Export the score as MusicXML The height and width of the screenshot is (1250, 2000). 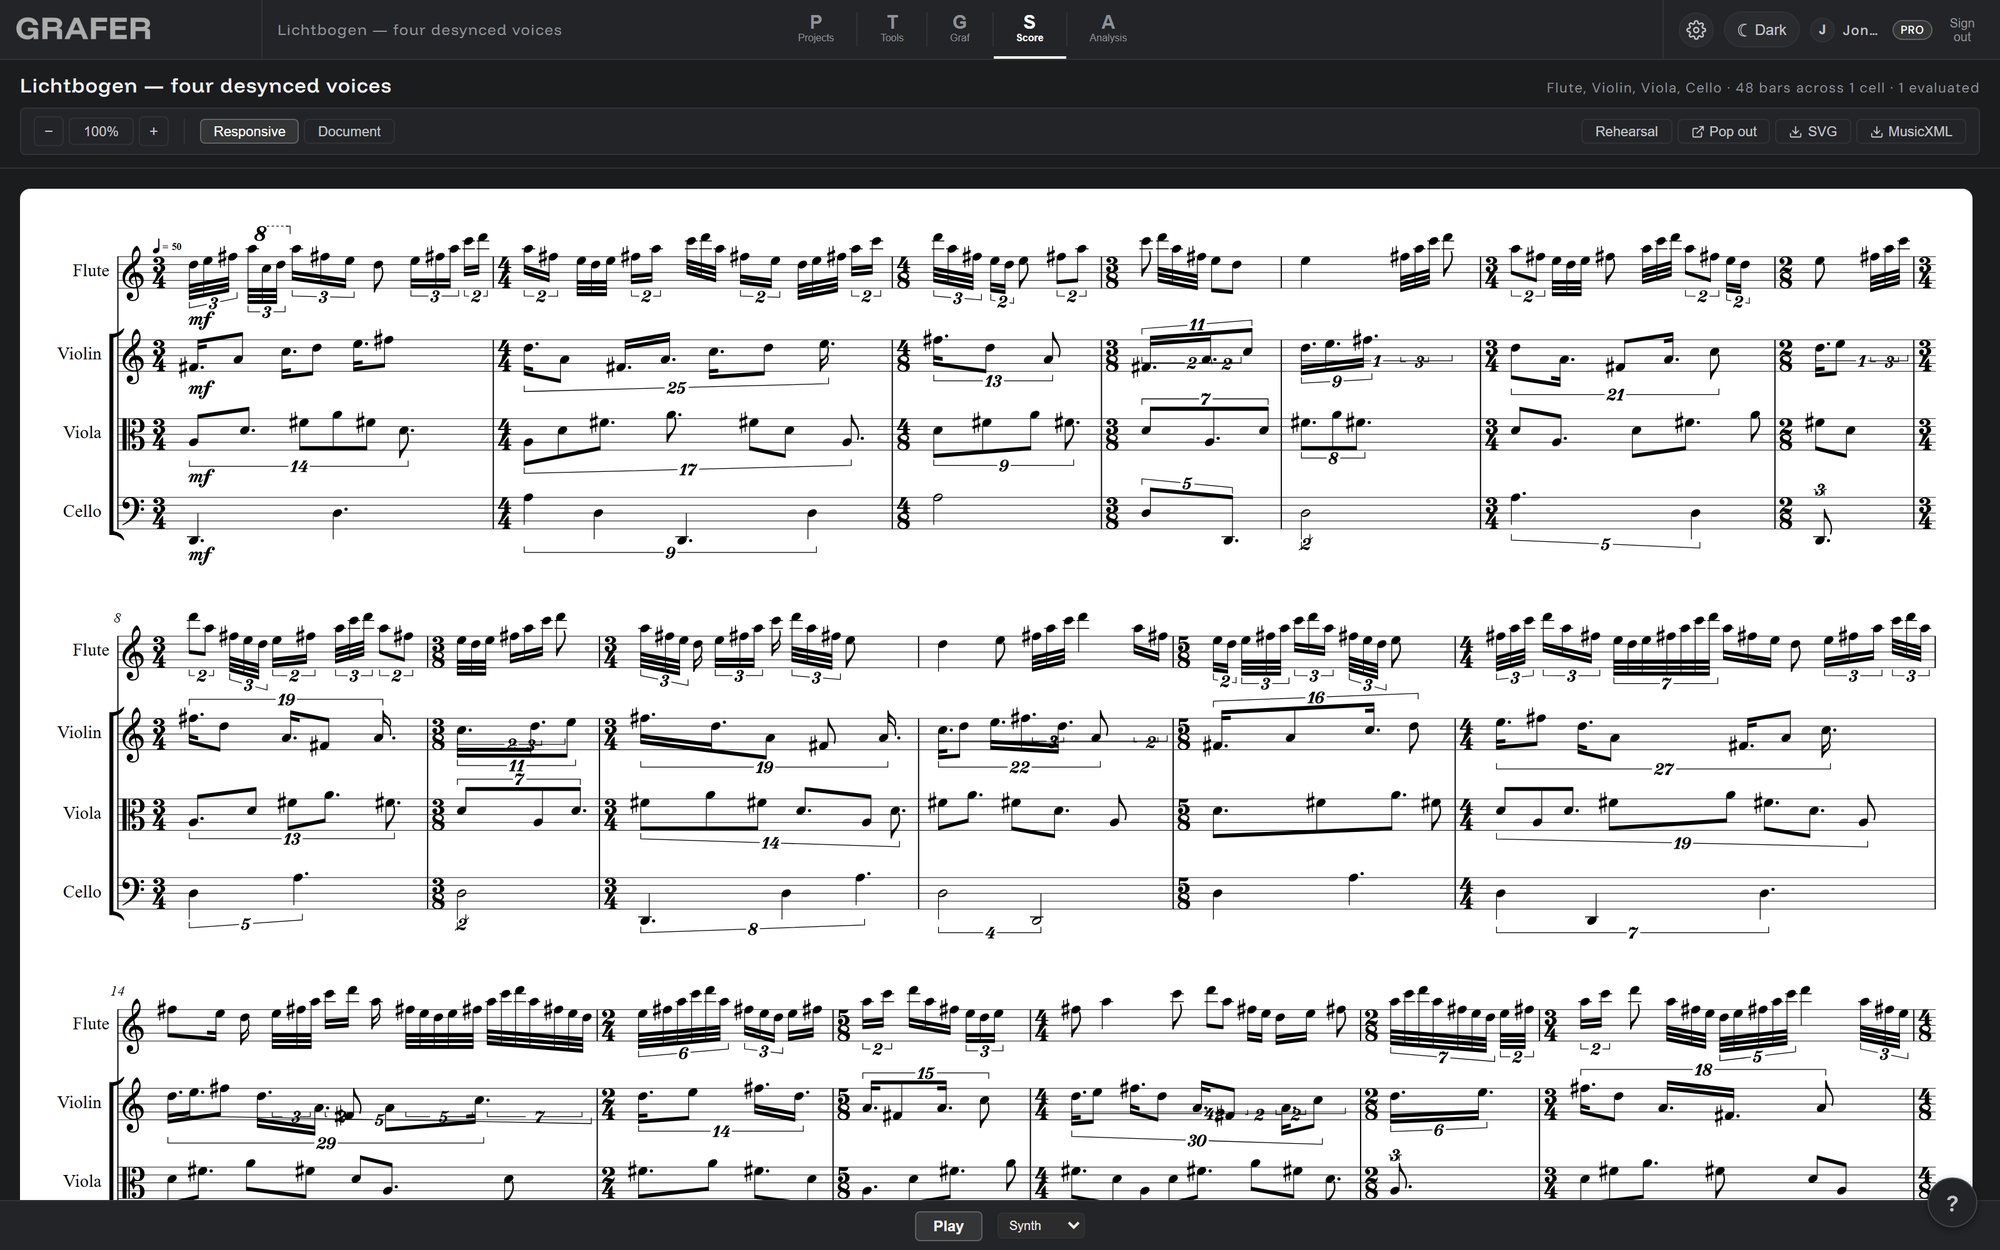1911,131
